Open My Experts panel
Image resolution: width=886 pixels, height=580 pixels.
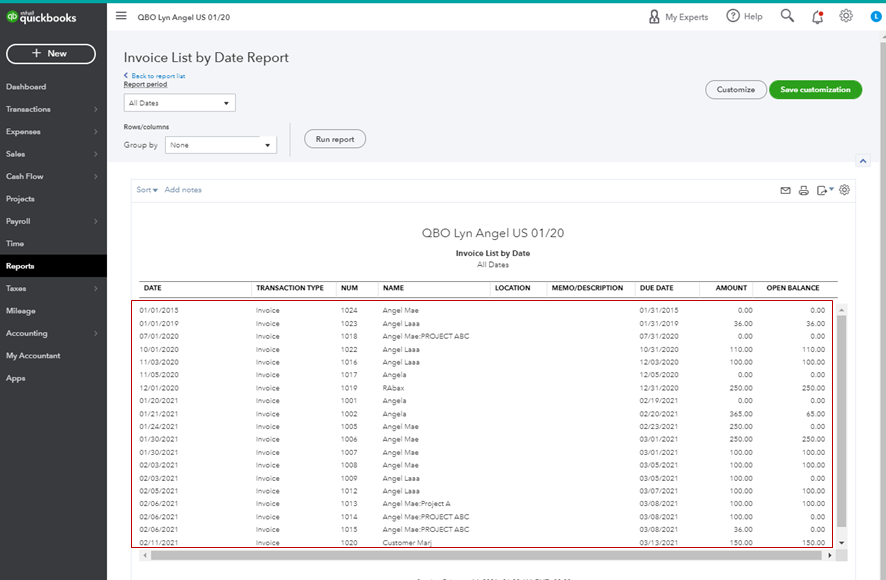click(x=678, y=17)
